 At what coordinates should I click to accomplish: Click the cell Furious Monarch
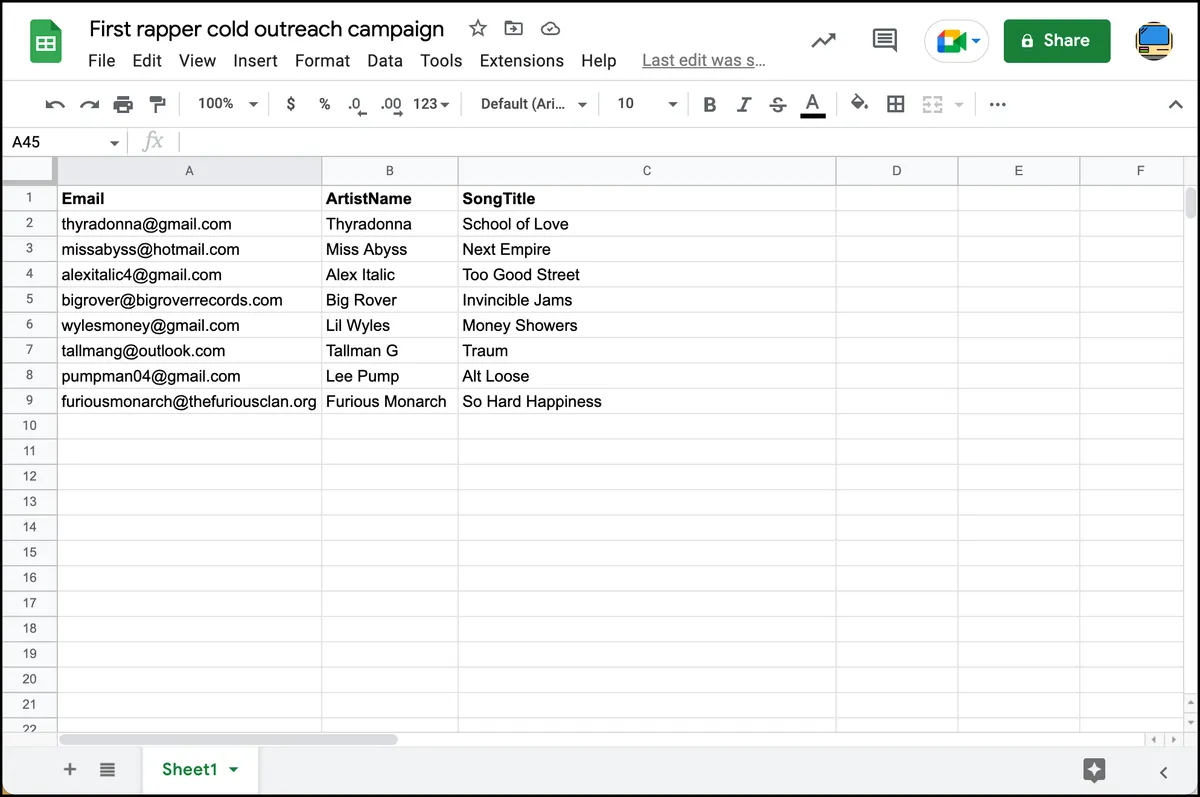390,401
